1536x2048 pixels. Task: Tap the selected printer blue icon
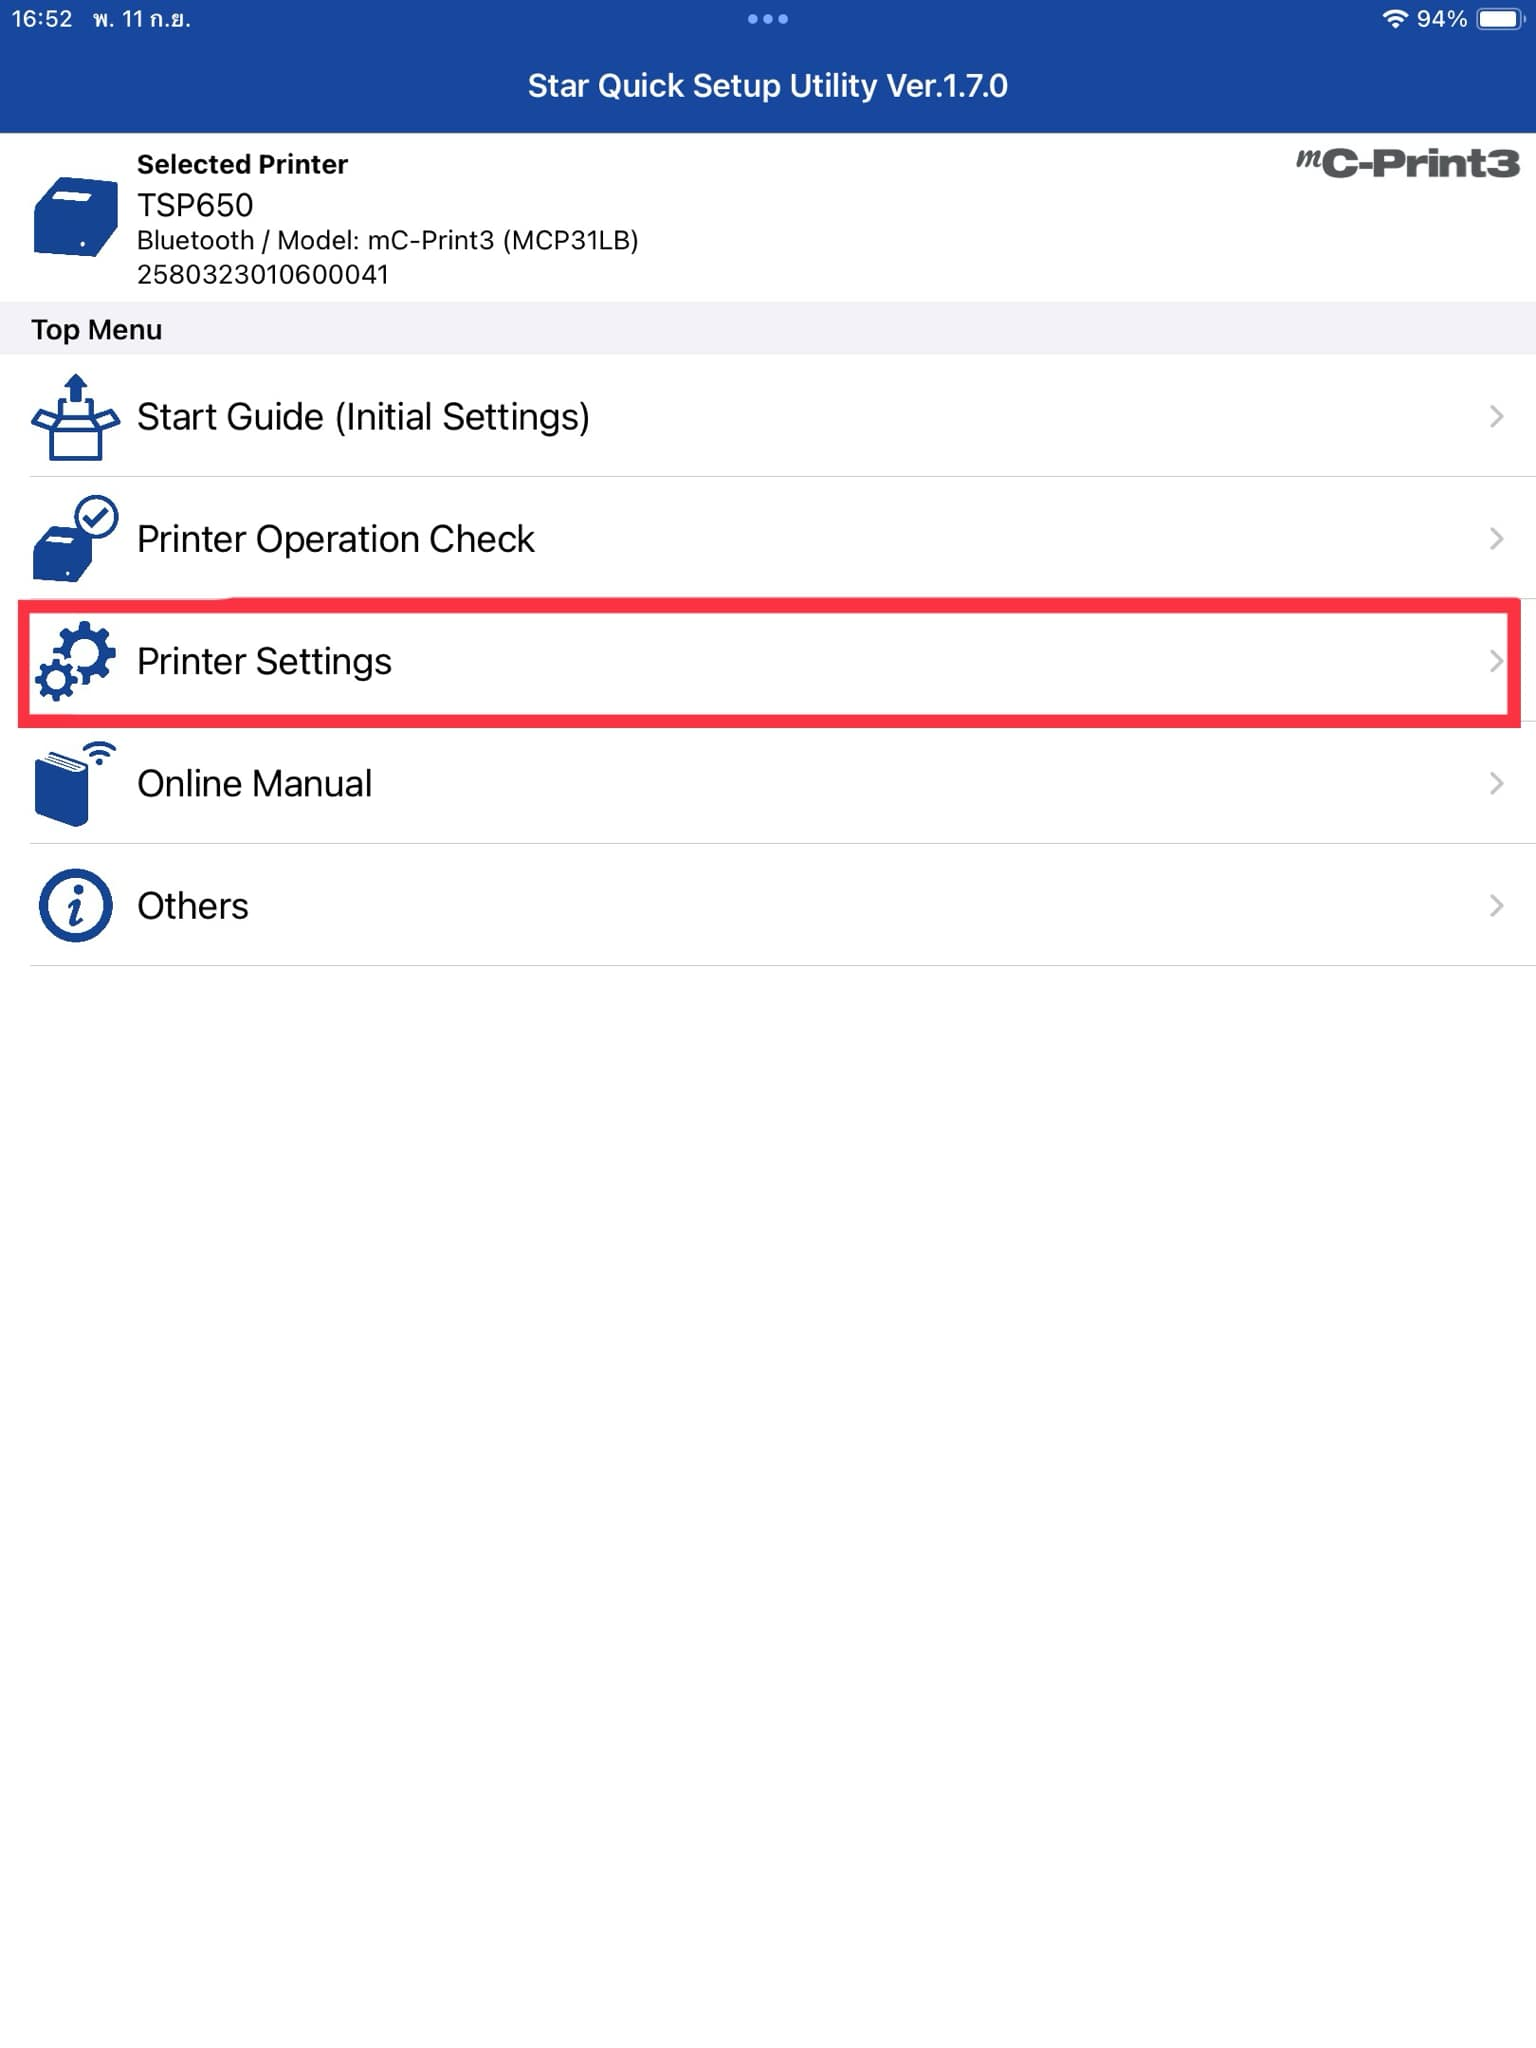(x=75, y=216)
